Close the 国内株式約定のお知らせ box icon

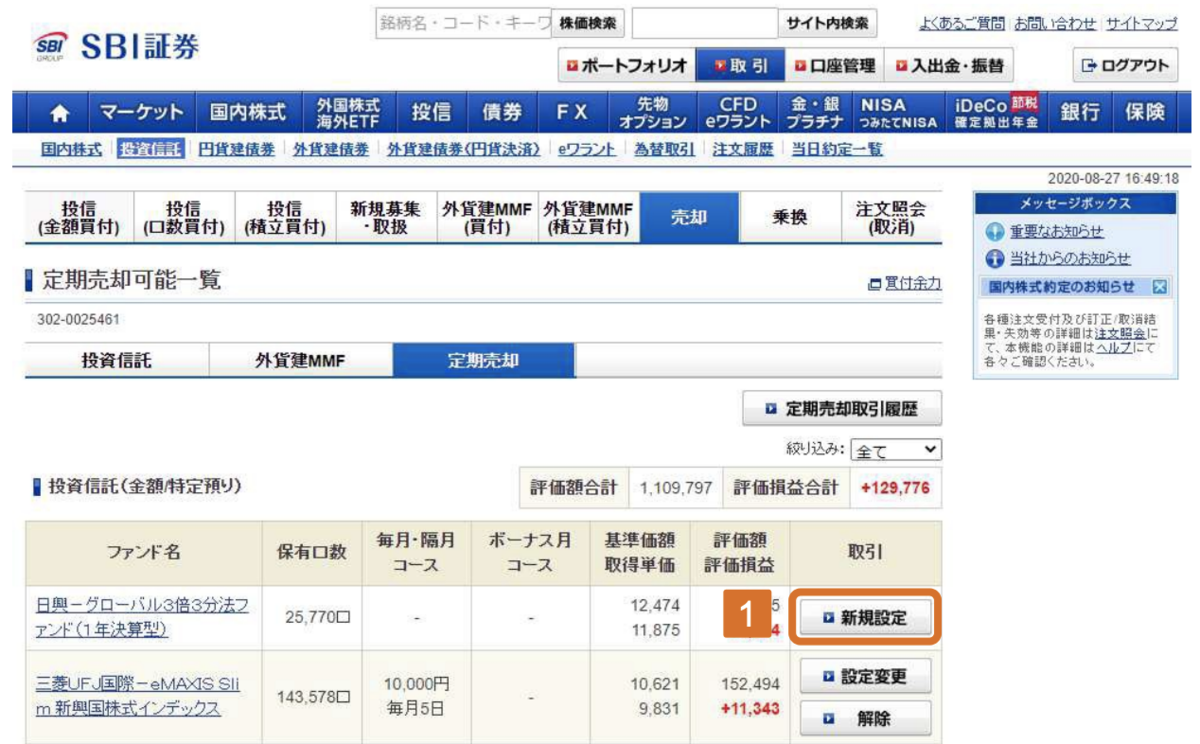1160,287
